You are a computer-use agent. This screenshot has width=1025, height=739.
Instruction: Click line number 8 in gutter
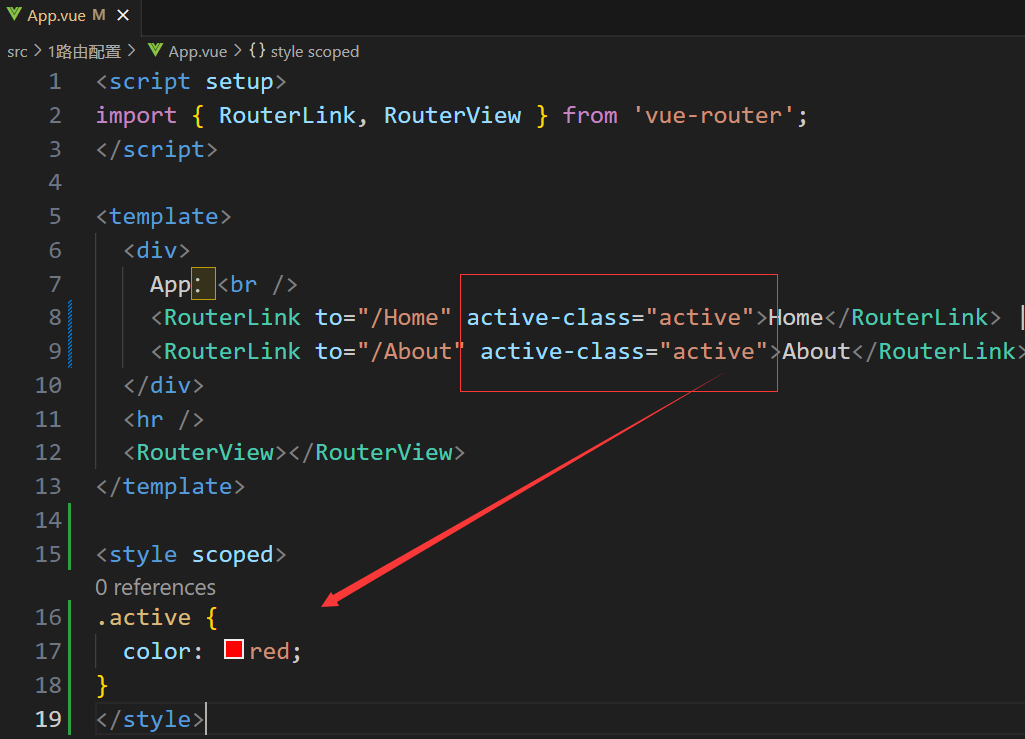[55, 318]
